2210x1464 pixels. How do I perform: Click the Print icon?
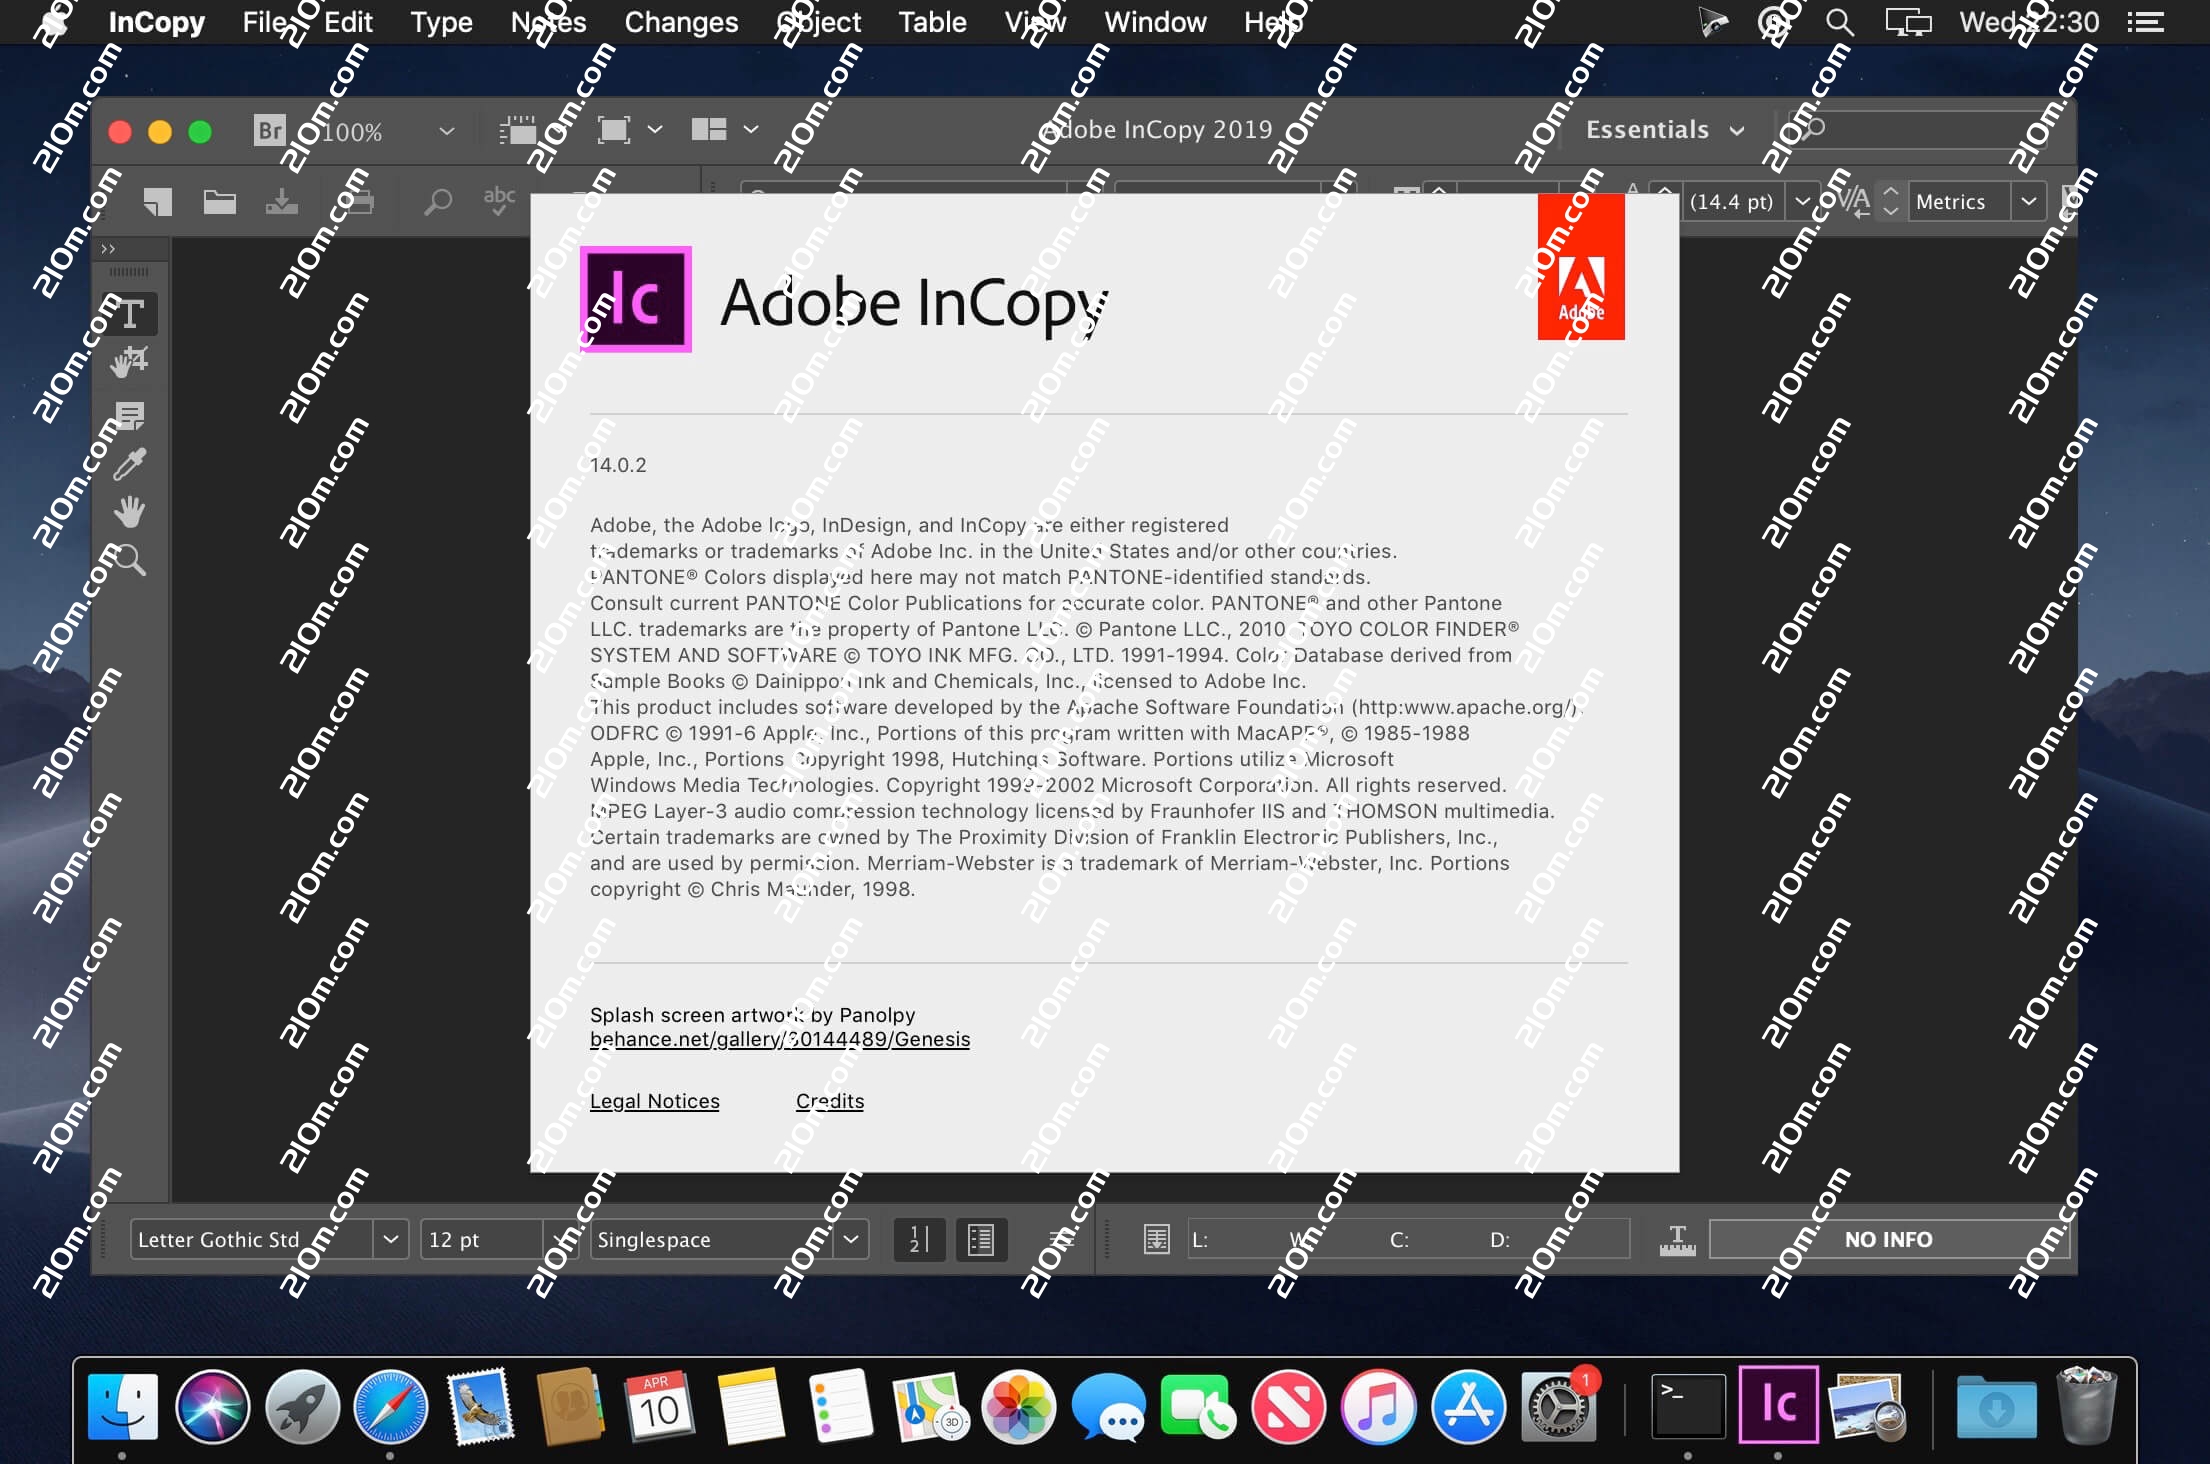click(358, 202)
